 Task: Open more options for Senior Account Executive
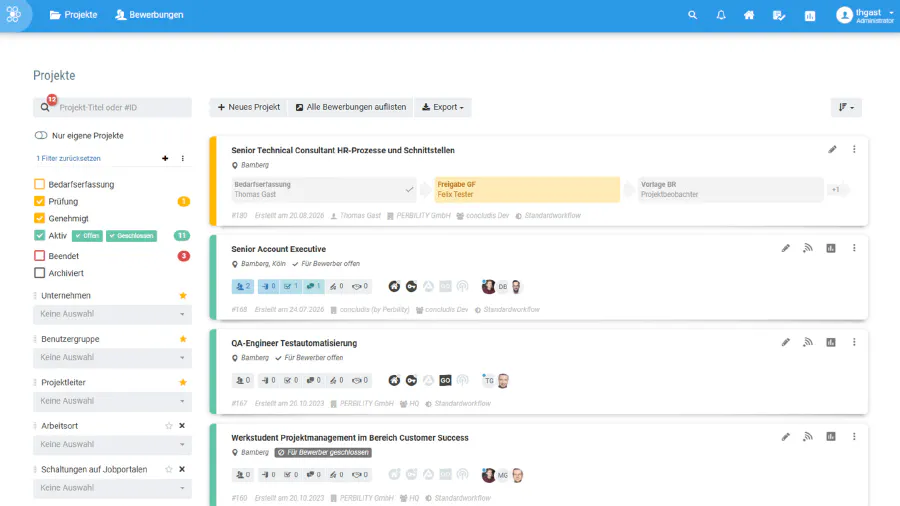coord(854,248)
